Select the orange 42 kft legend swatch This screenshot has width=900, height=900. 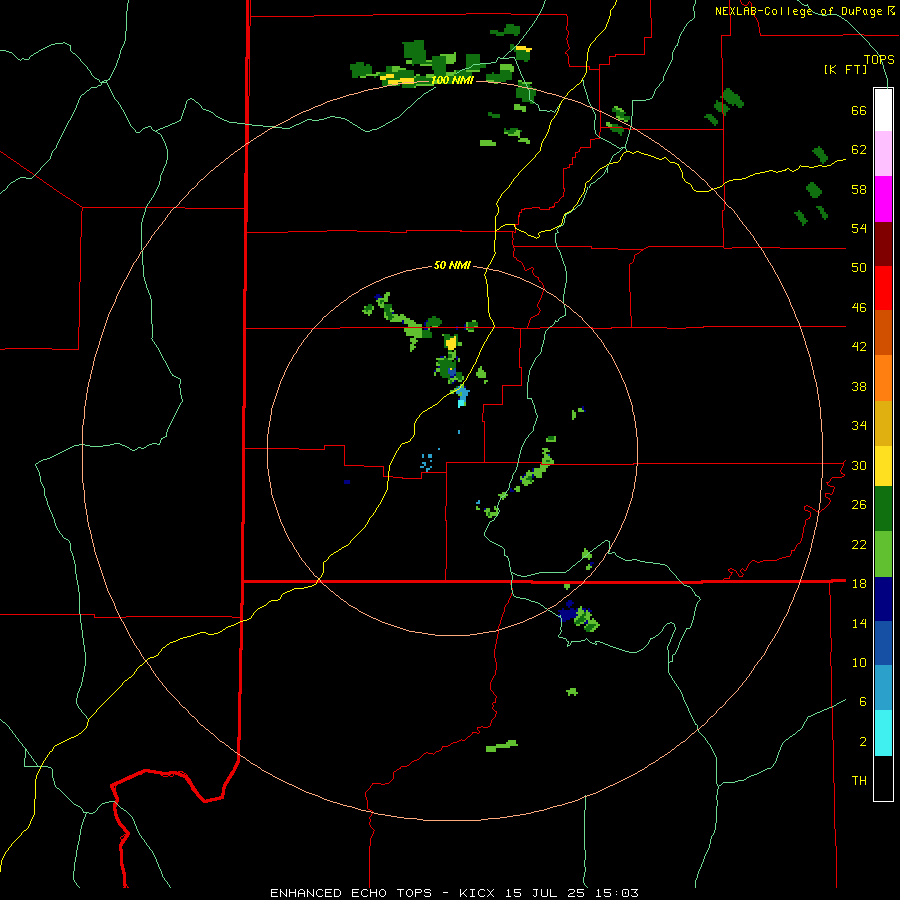883,378
